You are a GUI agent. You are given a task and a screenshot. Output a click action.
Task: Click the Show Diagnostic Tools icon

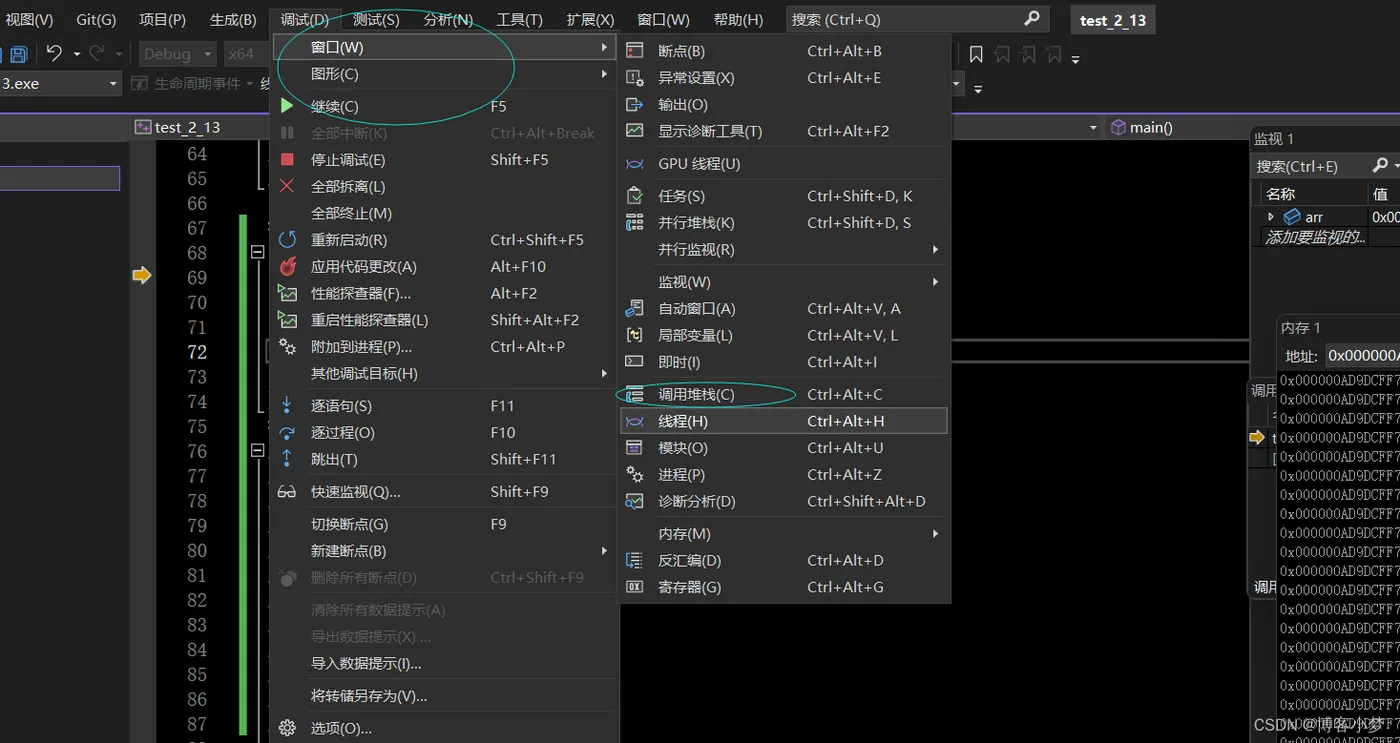(634, 130)
